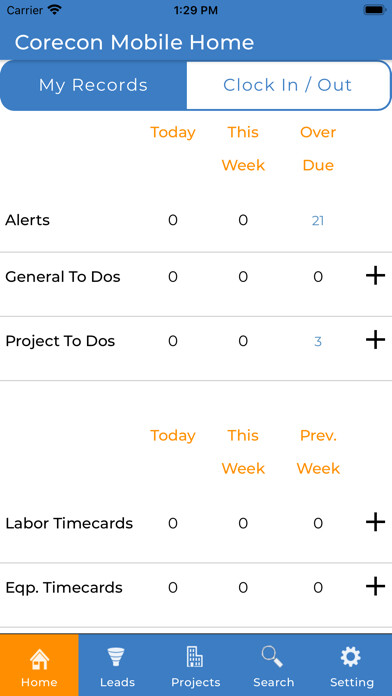Switch to Clock In / Out segment
Viewport: 392px width, 696px height.
[x=288, y=85]
